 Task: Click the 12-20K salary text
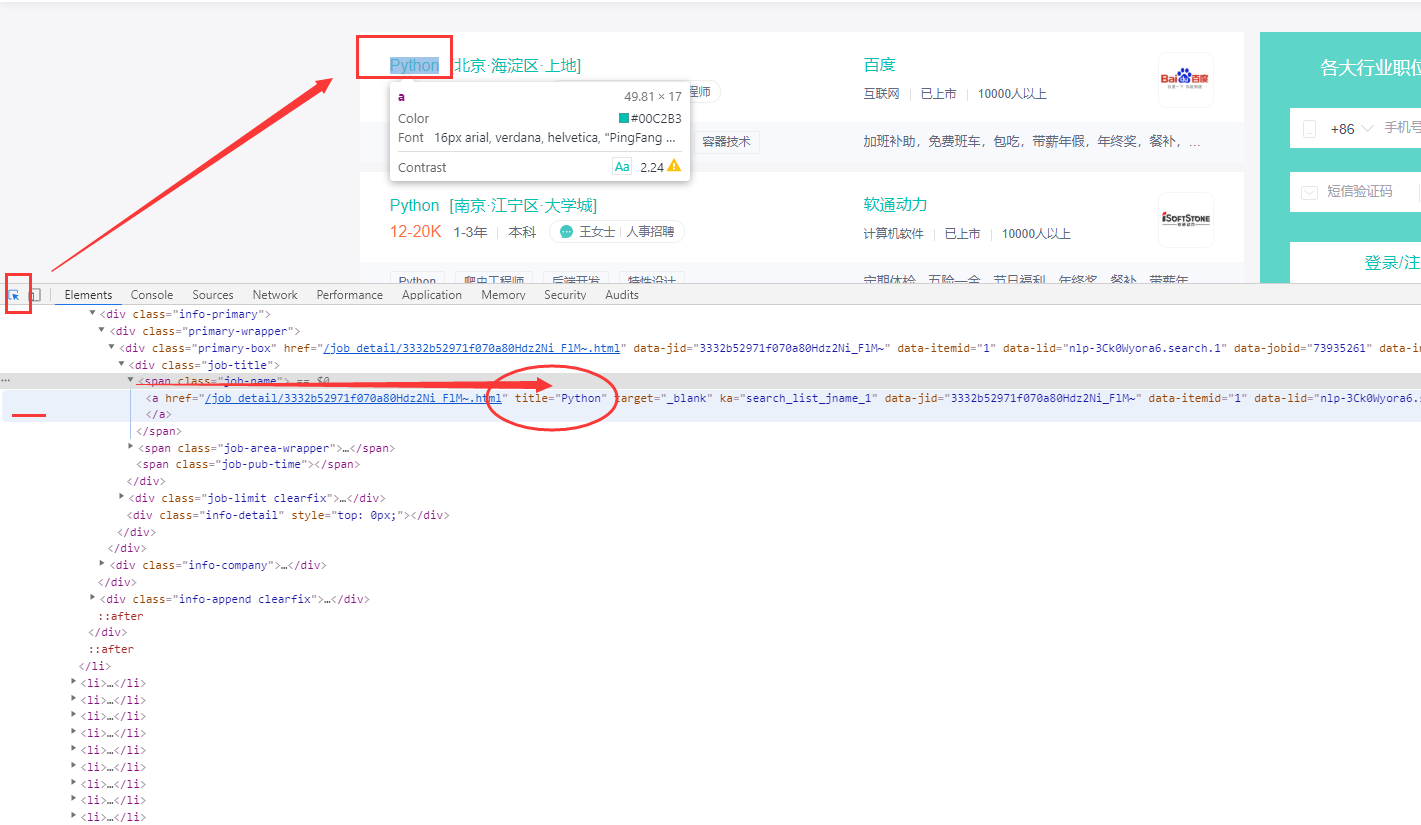click(415, 232)
